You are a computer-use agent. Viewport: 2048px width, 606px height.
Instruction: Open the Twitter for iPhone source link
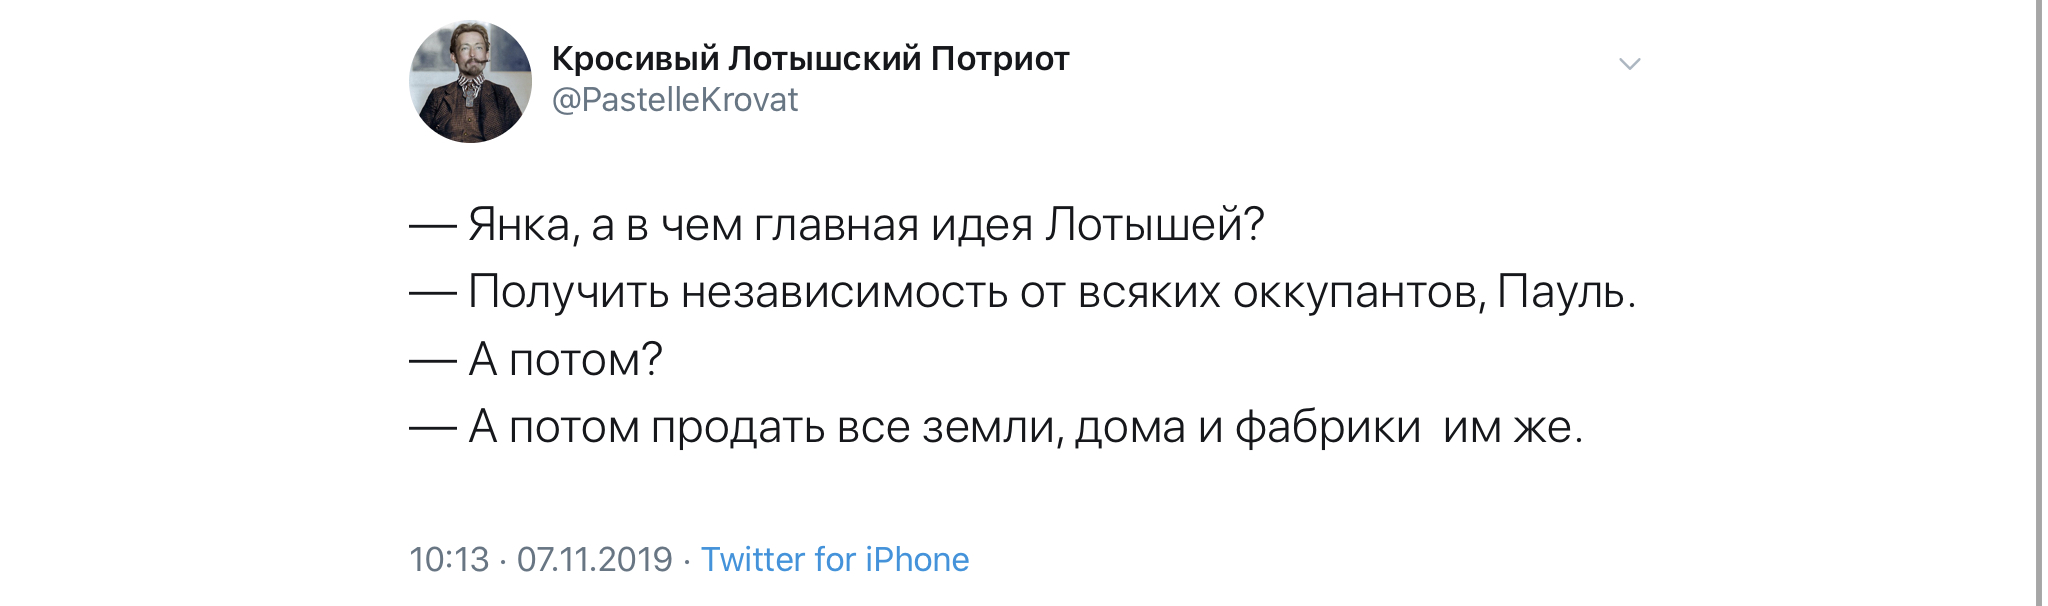[x=835, y=559]
